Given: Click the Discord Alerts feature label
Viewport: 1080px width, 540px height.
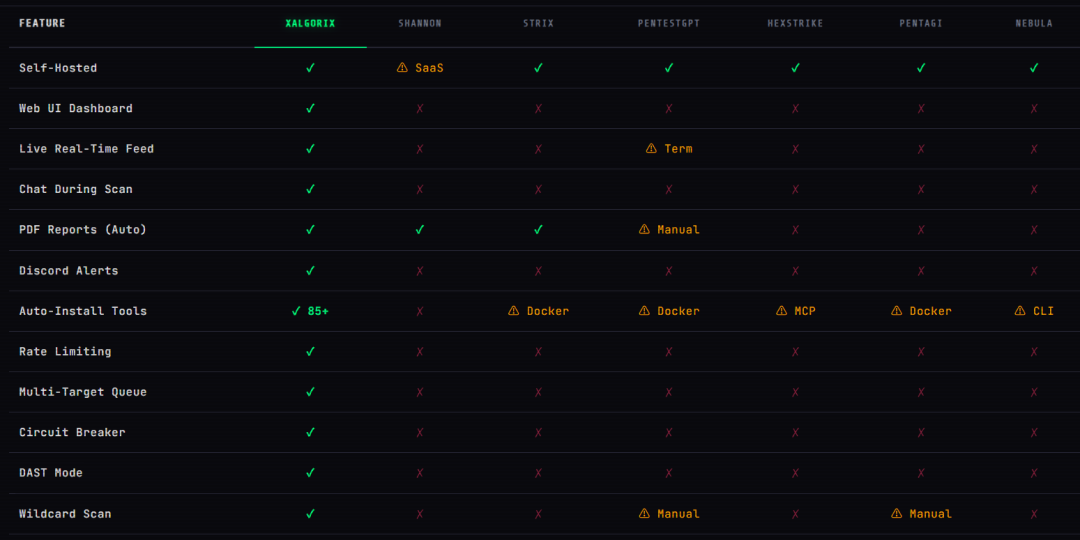Looking at the screenshot, I should tap(68, 271).
